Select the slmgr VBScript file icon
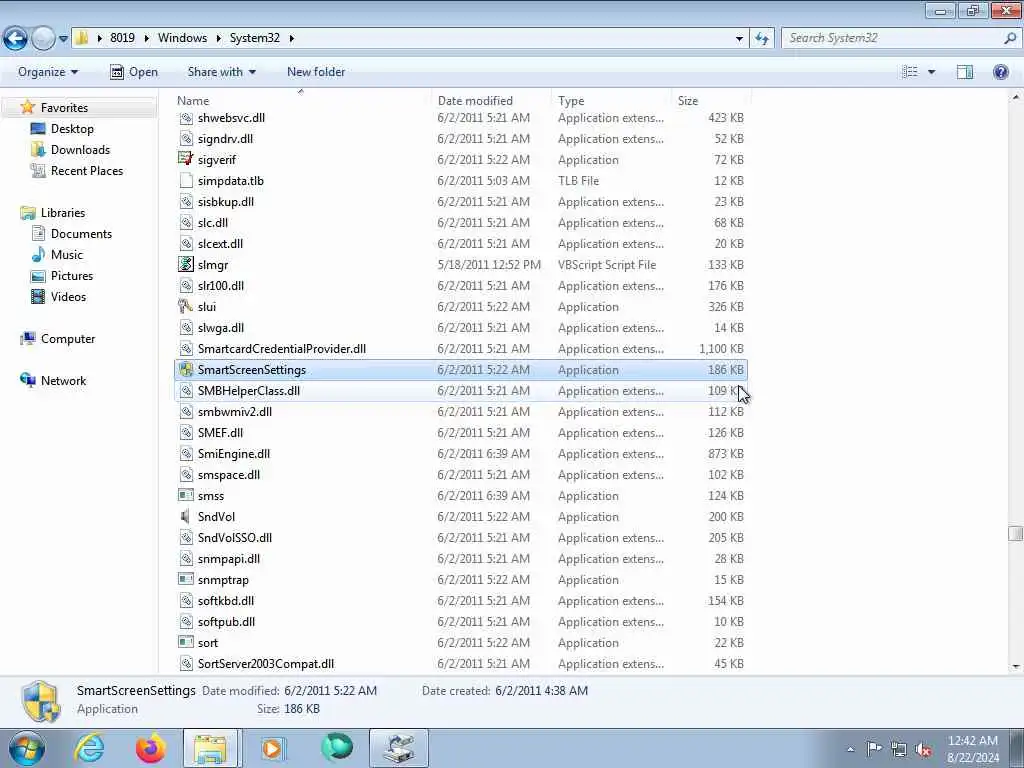 point(186,264)
